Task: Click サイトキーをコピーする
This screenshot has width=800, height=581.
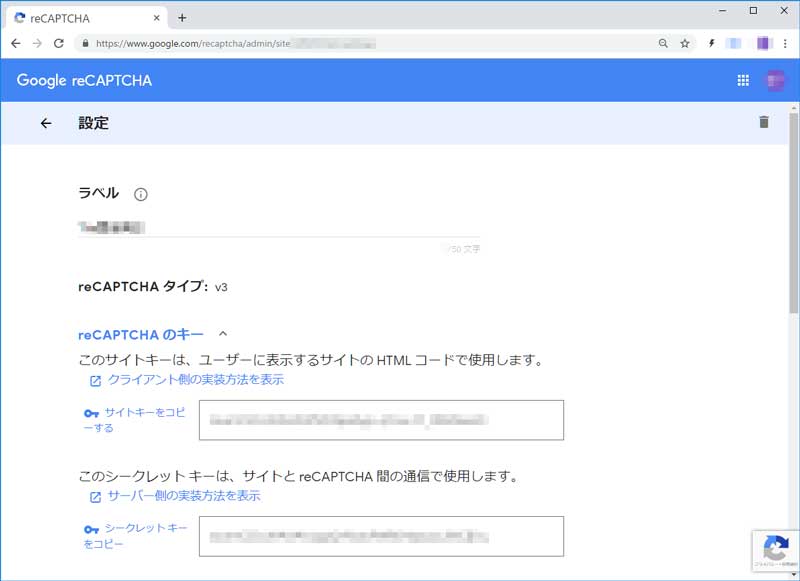Action: (x=135, y=420)
